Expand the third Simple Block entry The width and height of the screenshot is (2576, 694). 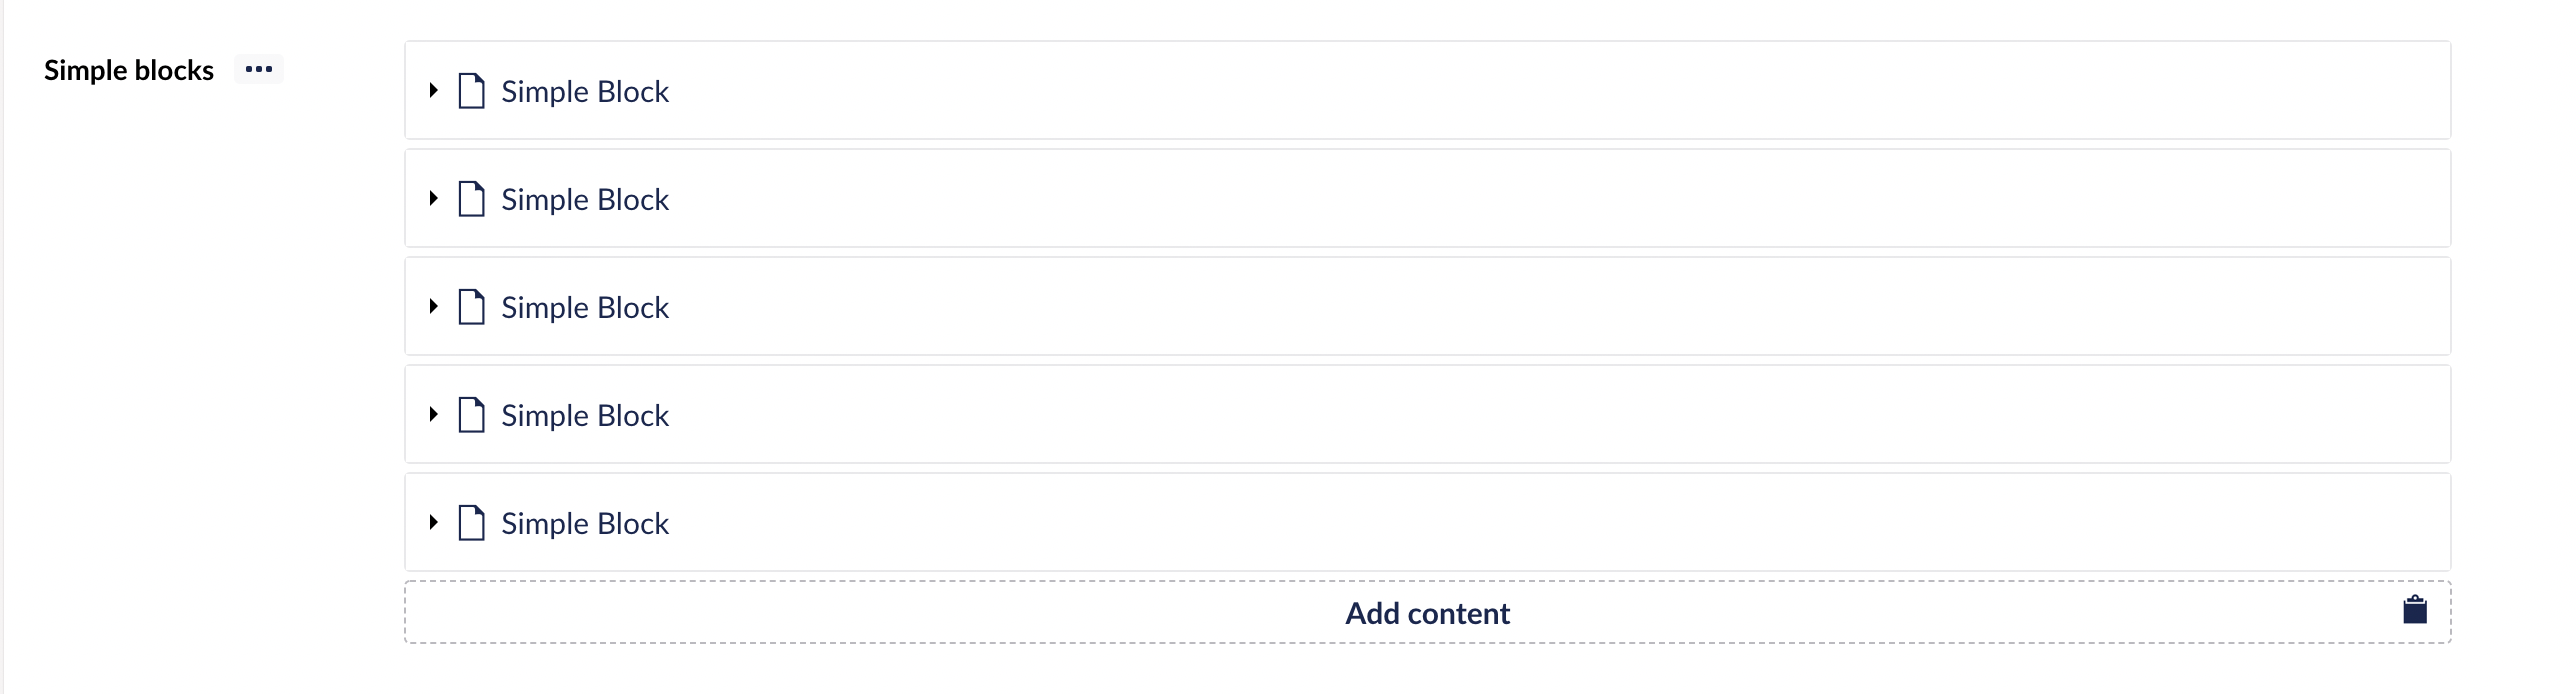click(x=434, y=307)
